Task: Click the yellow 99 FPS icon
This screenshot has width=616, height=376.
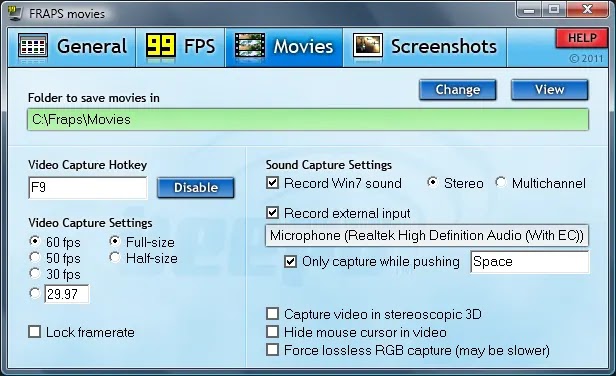Action: (x=160, y=46)
